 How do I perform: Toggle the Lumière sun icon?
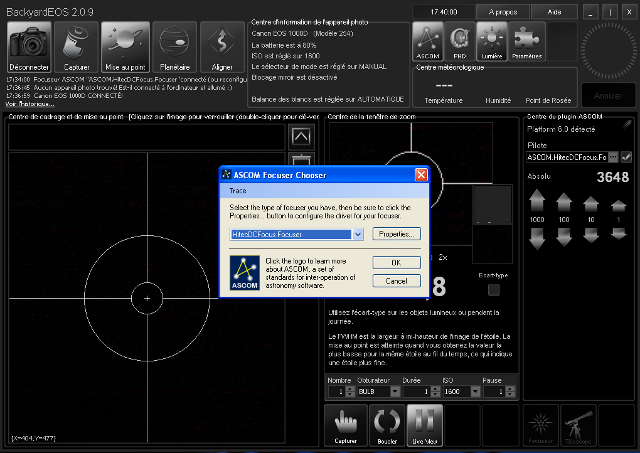(491, 41)
